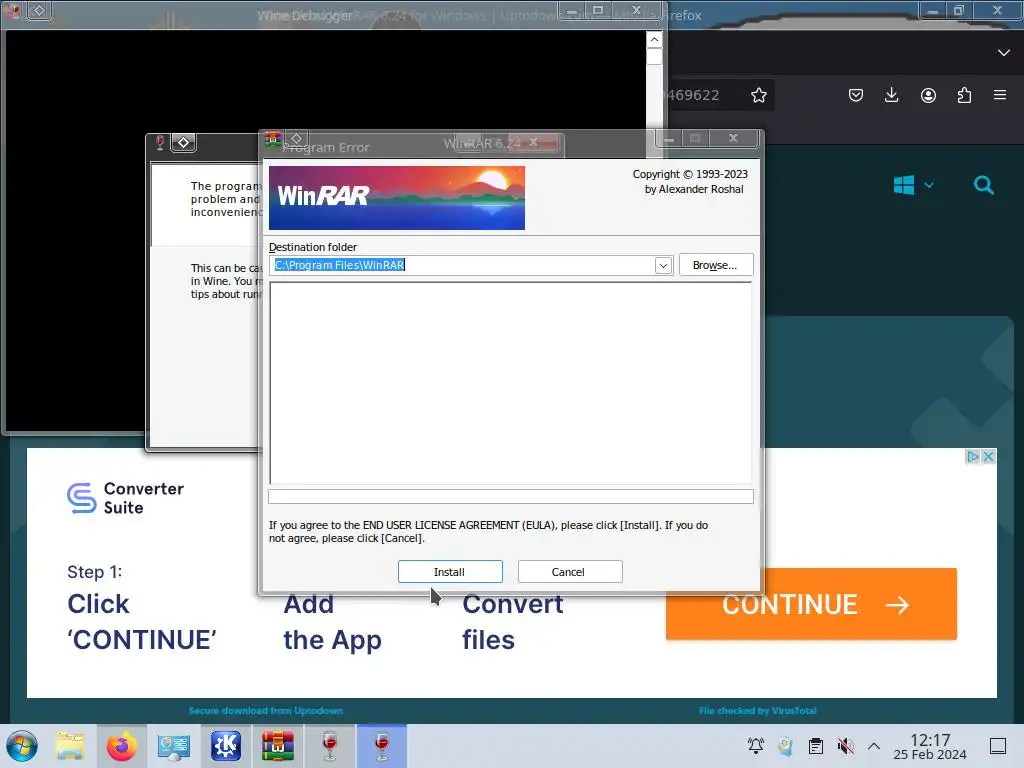Click the WinRAR banner image

click(396, 198)
